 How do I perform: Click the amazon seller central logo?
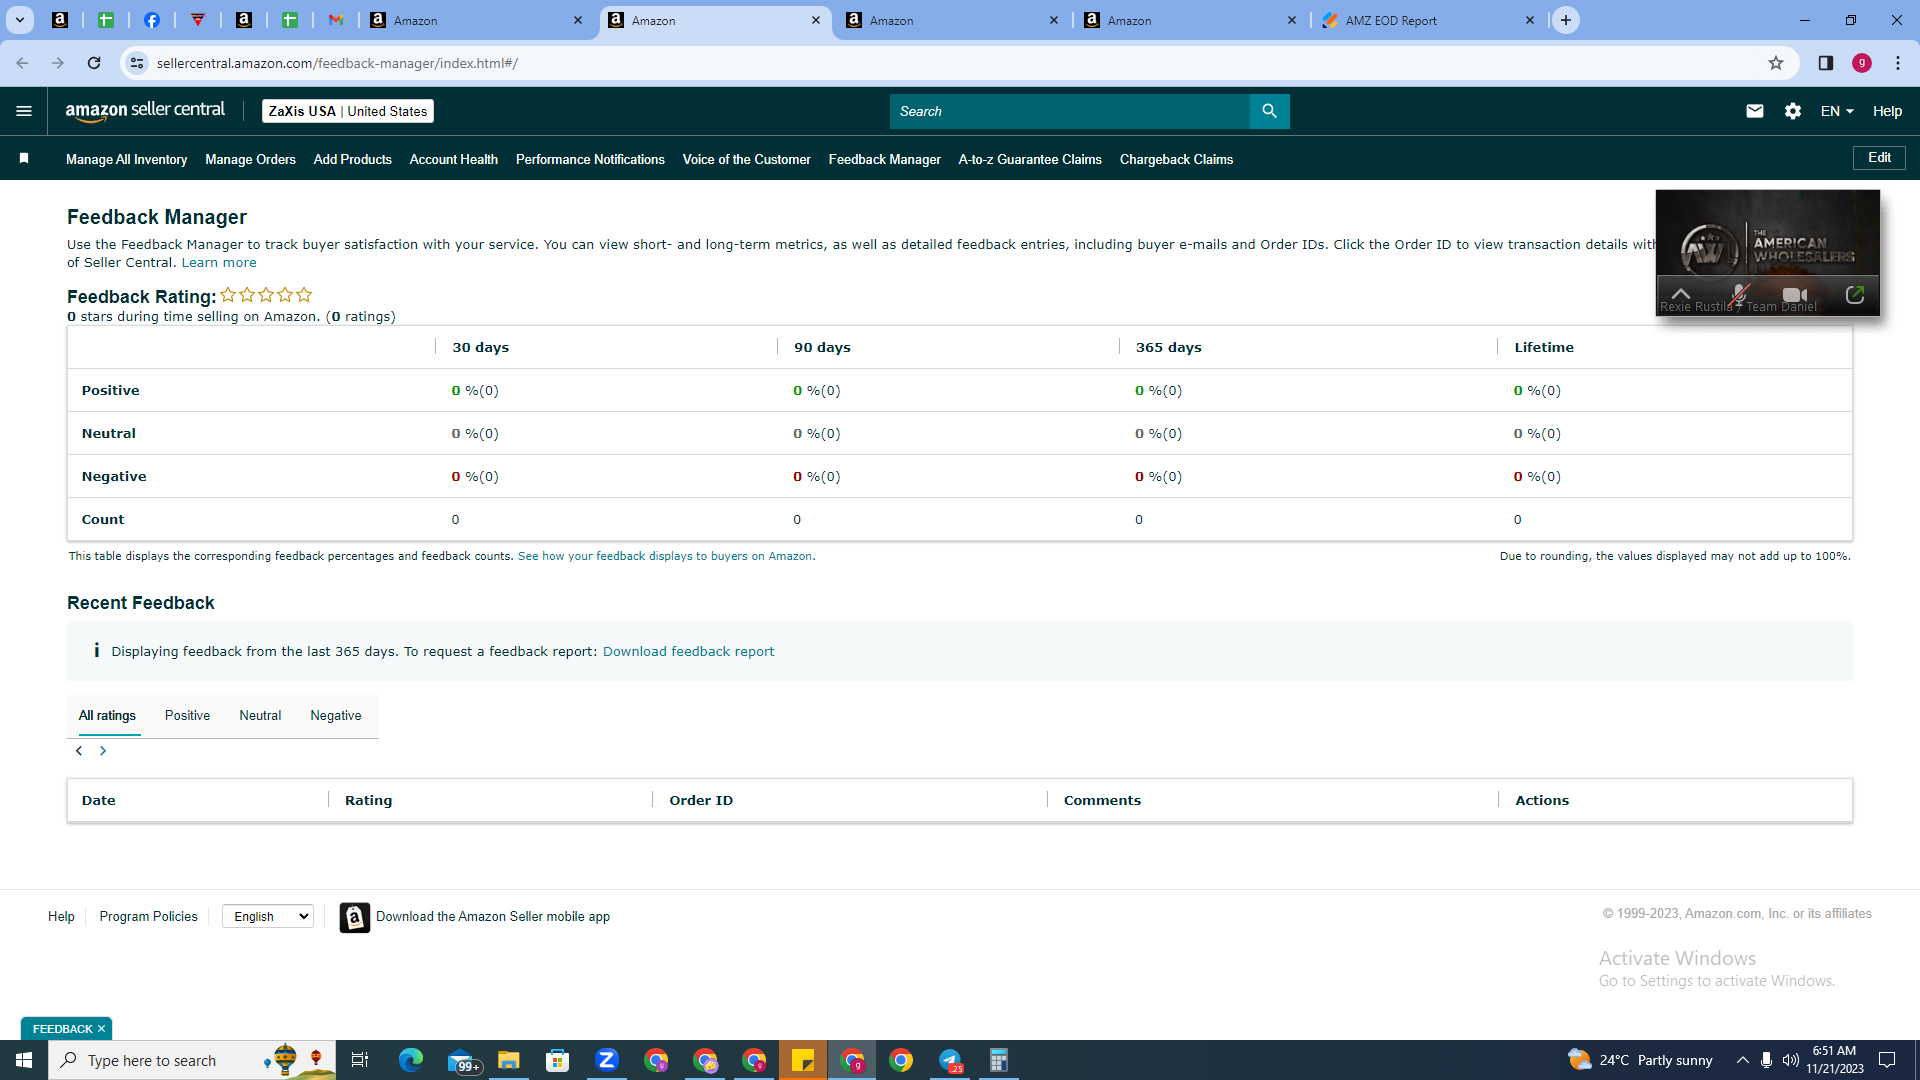tap(145, 111)
